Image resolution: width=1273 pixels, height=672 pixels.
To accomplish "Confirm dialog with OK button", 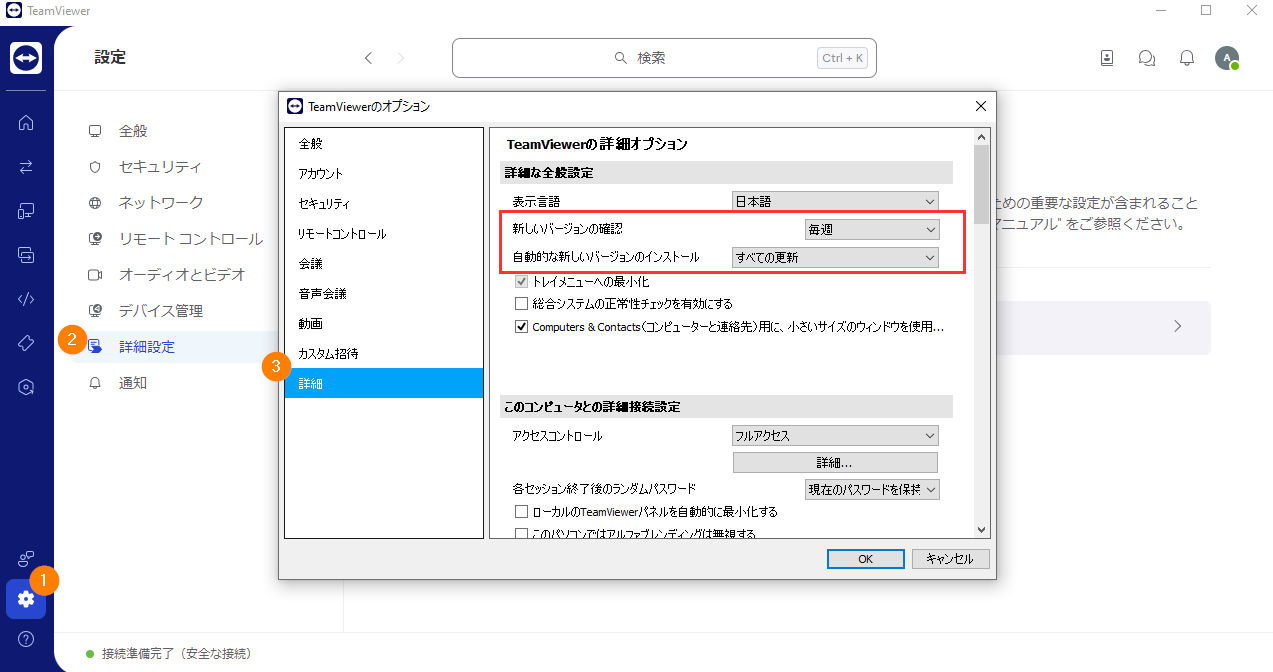I will pyautogui.click(x=866, y=559).
